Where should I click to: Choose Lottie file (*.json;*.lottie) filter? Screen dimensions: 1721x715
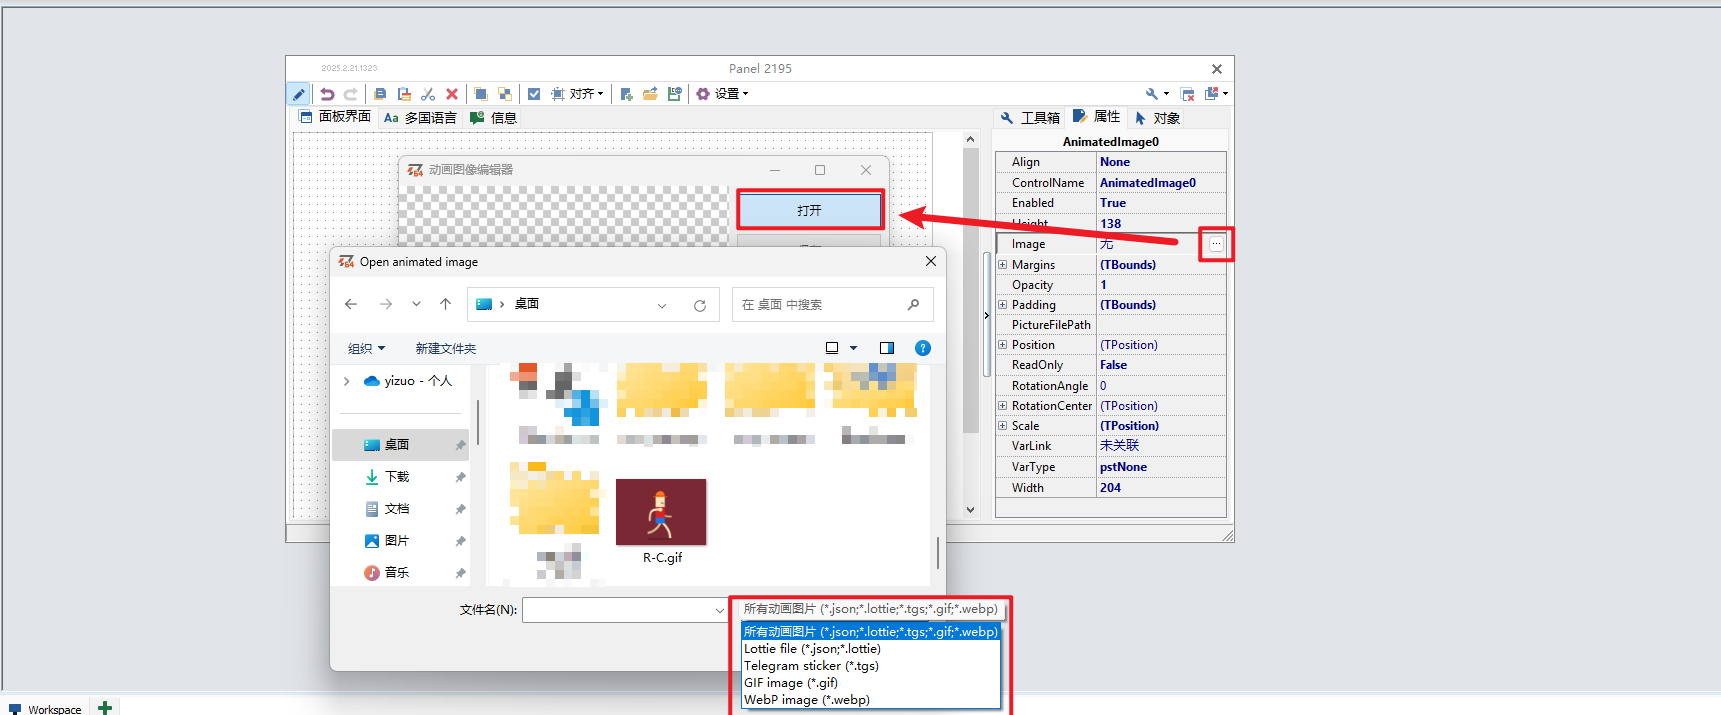click(x=871, y=649)
